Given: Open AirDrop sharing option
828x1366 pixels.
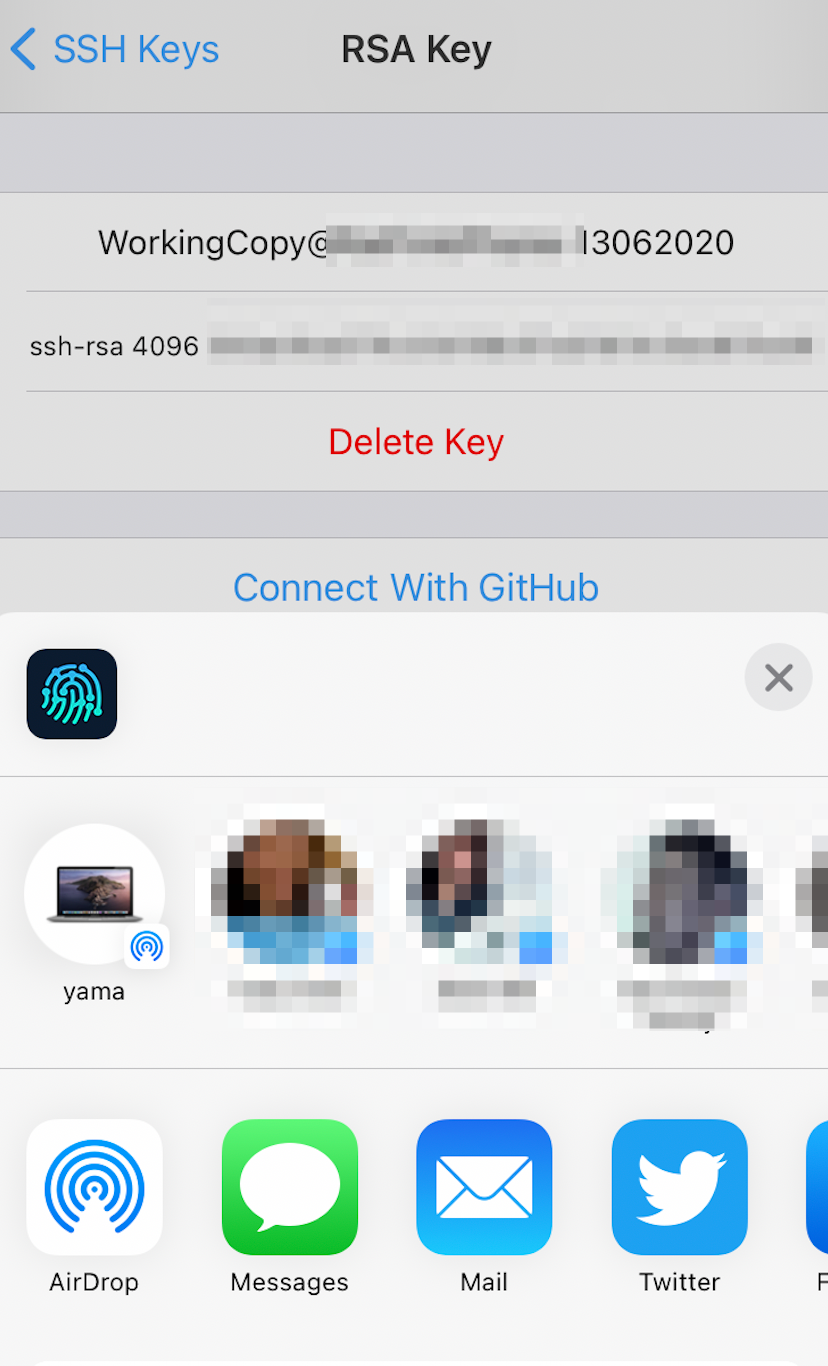Looking at the screenshot, I should [94, 1207].
